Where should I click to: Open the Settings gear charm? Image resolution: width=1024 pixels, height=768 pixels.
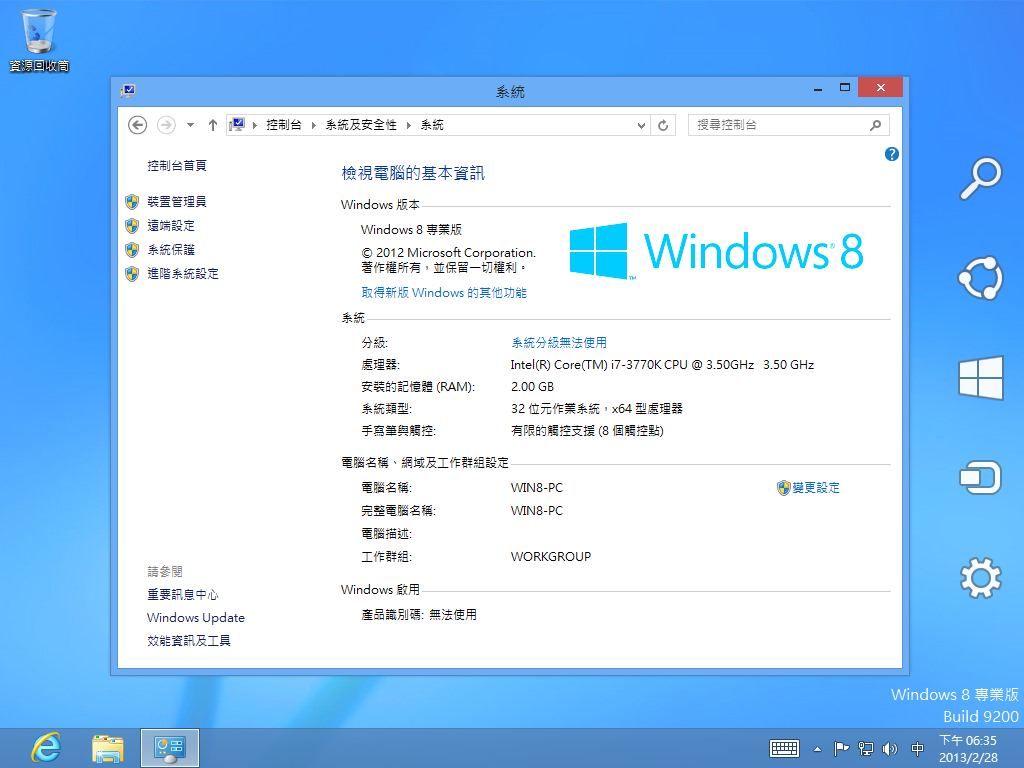click(x=980, y=578)
